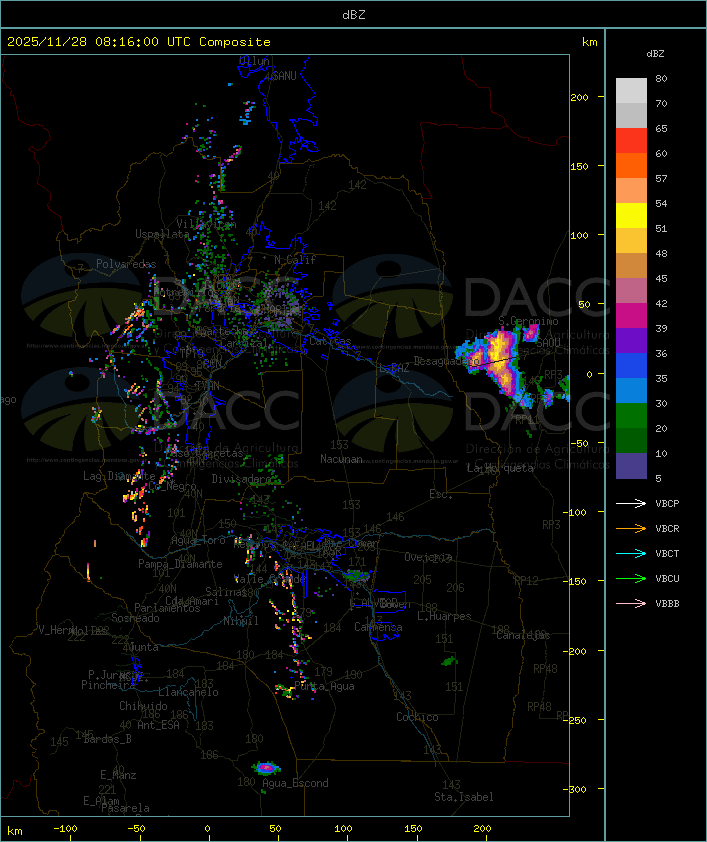This screenshot has width=707, height=842.
Task: Click the Sosneado map label
Action: coord(135,618)
